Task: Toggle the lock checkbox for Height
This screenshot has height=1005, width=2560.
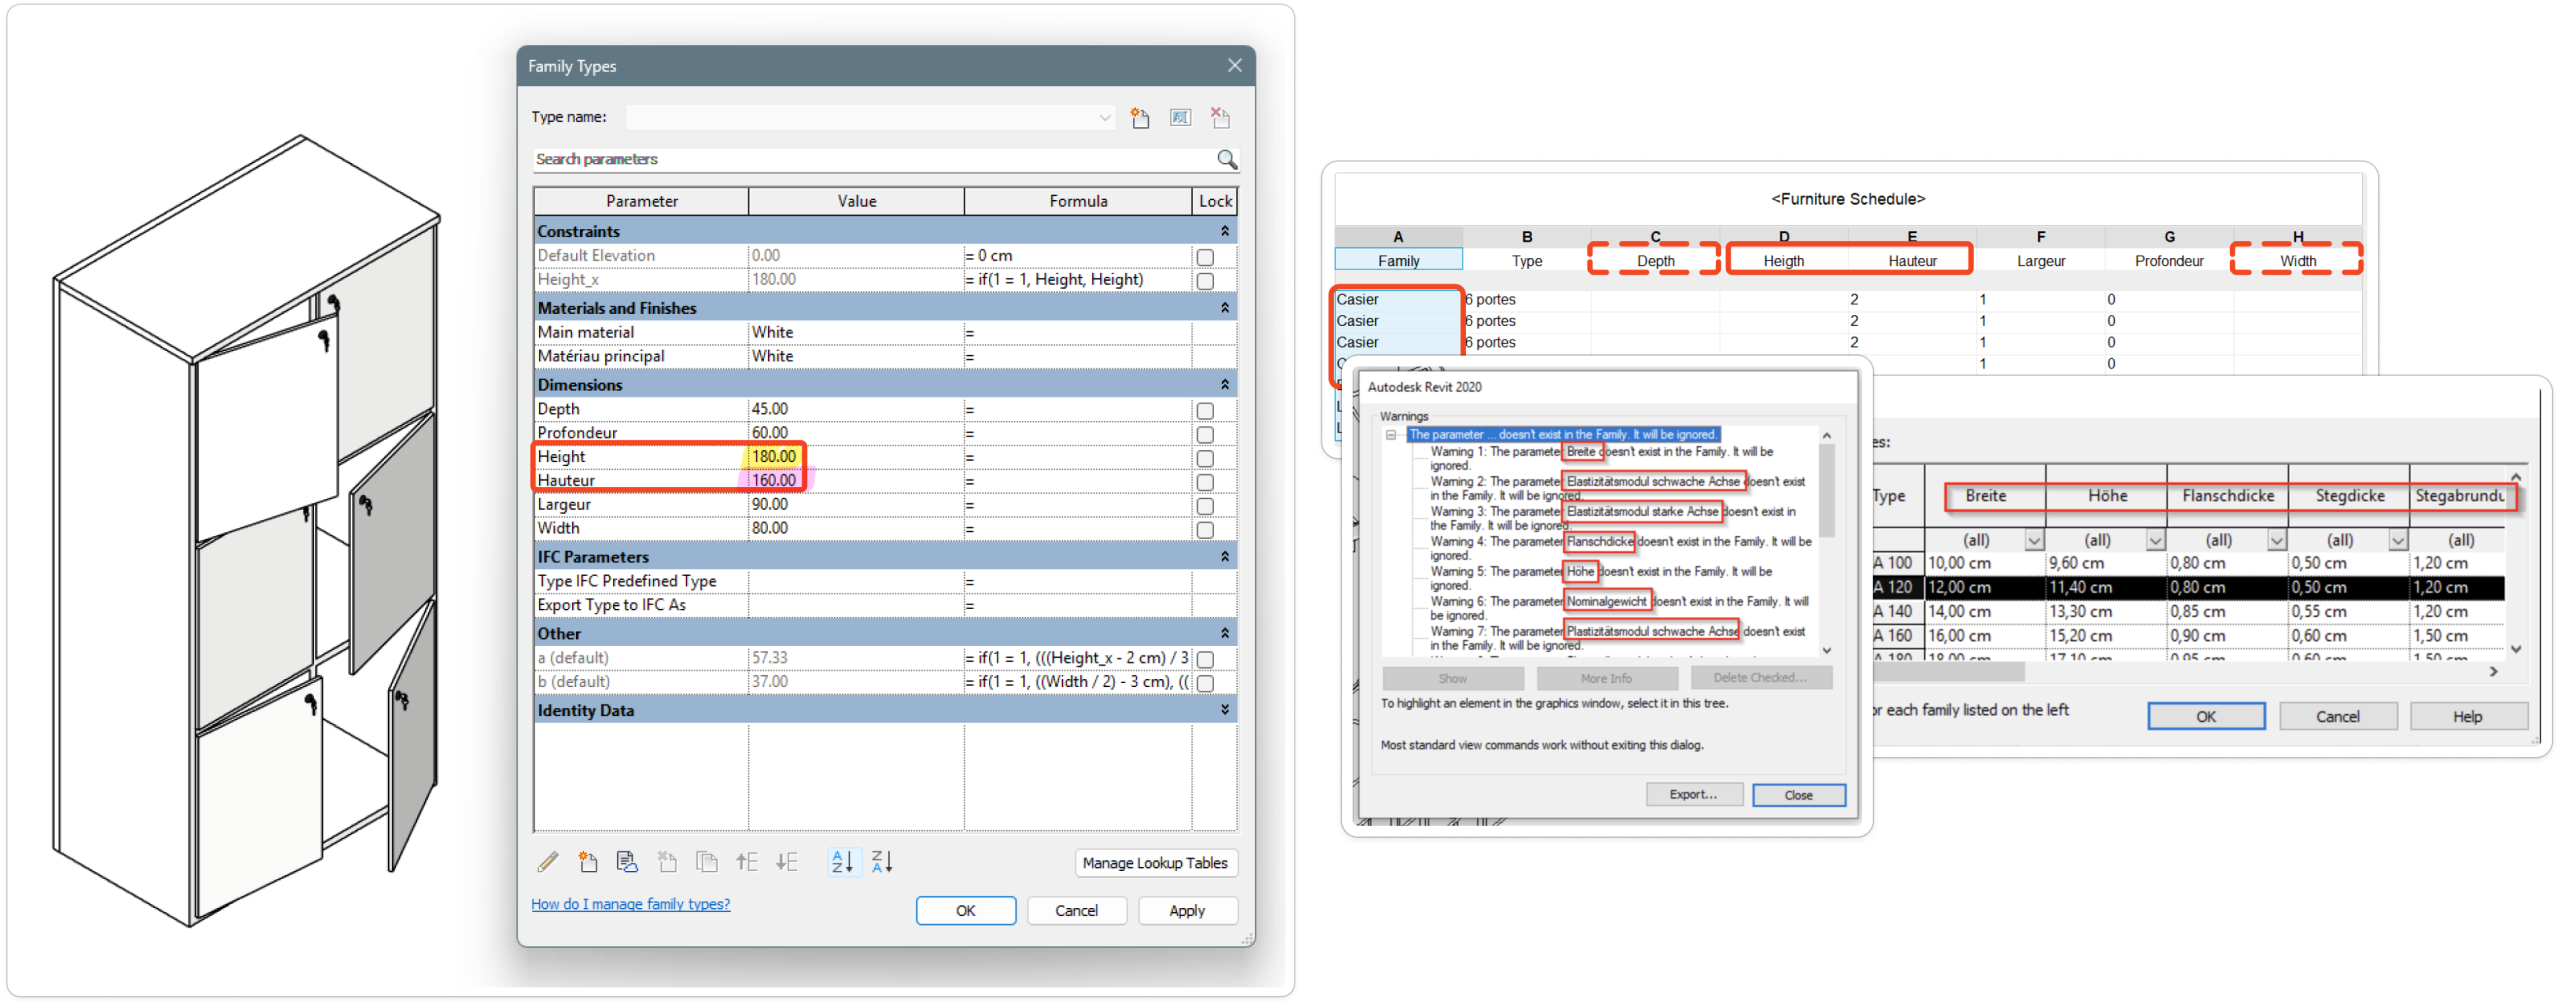Action: [x=1205, y=458]
